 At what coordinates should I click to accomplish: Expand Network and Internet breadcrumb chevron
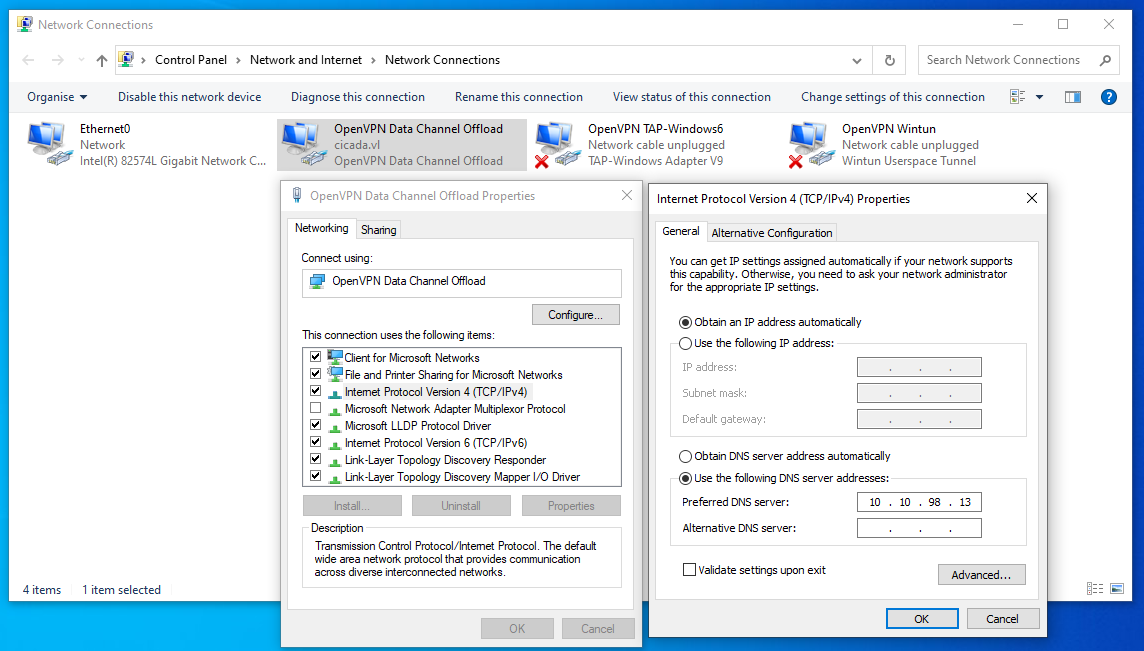pos(374,61)
